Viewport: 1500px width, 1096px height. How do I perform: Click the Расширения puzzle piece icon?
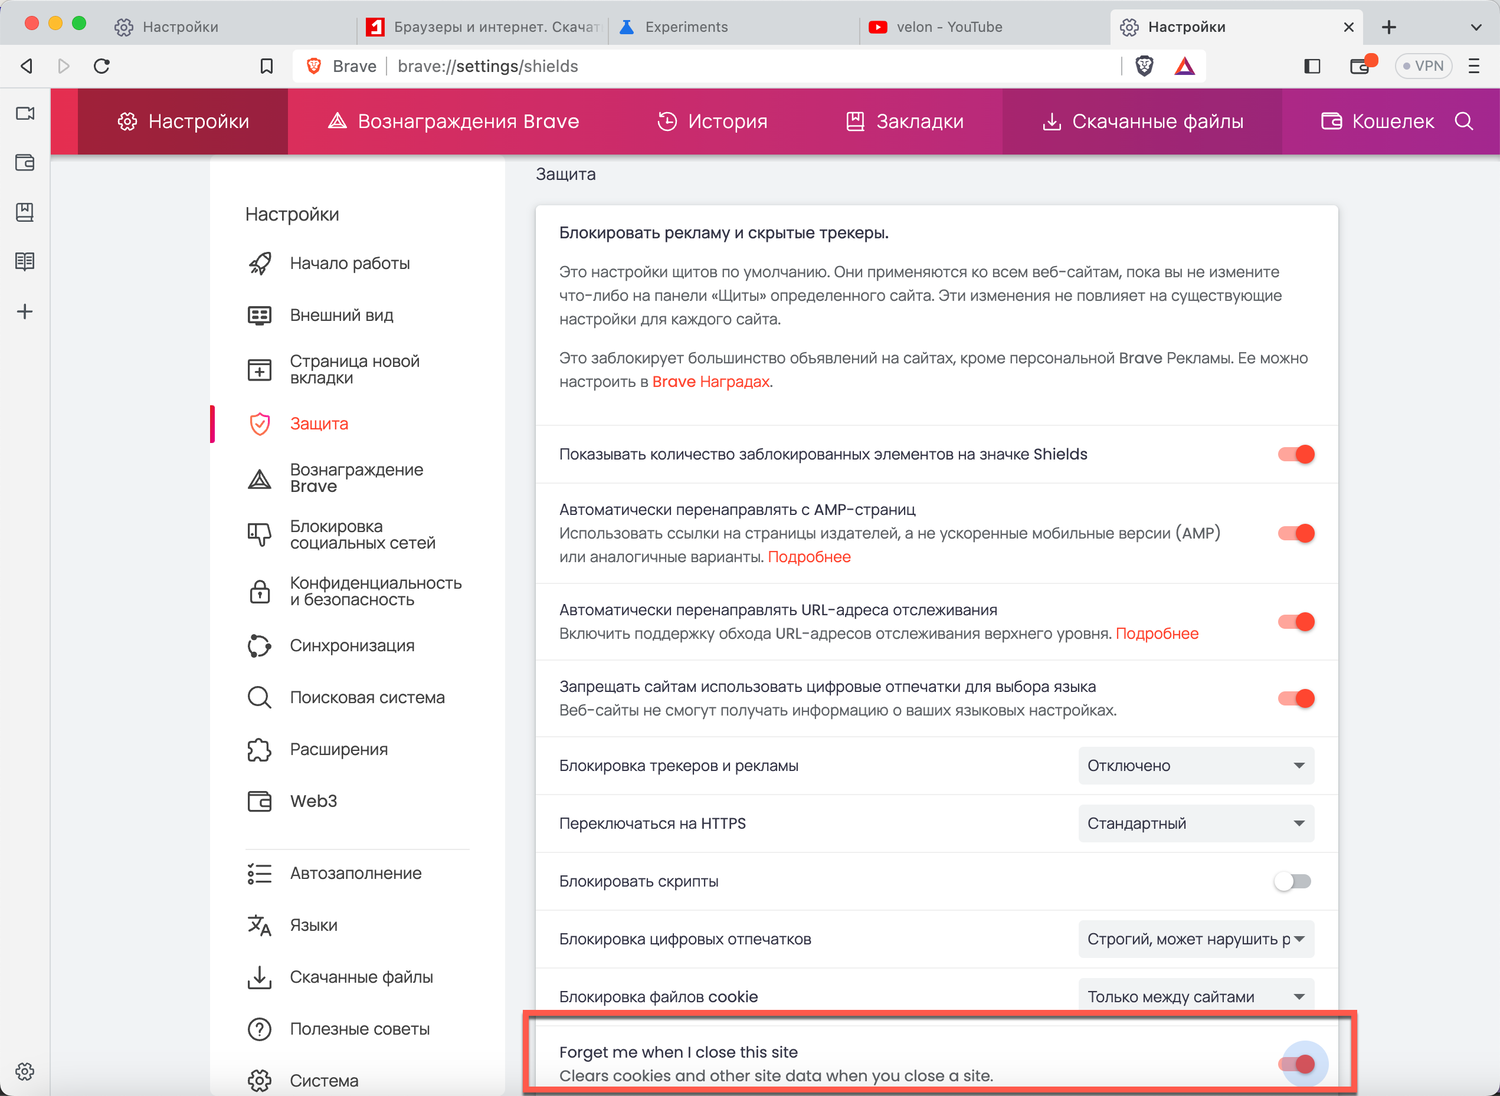[259, 750]
